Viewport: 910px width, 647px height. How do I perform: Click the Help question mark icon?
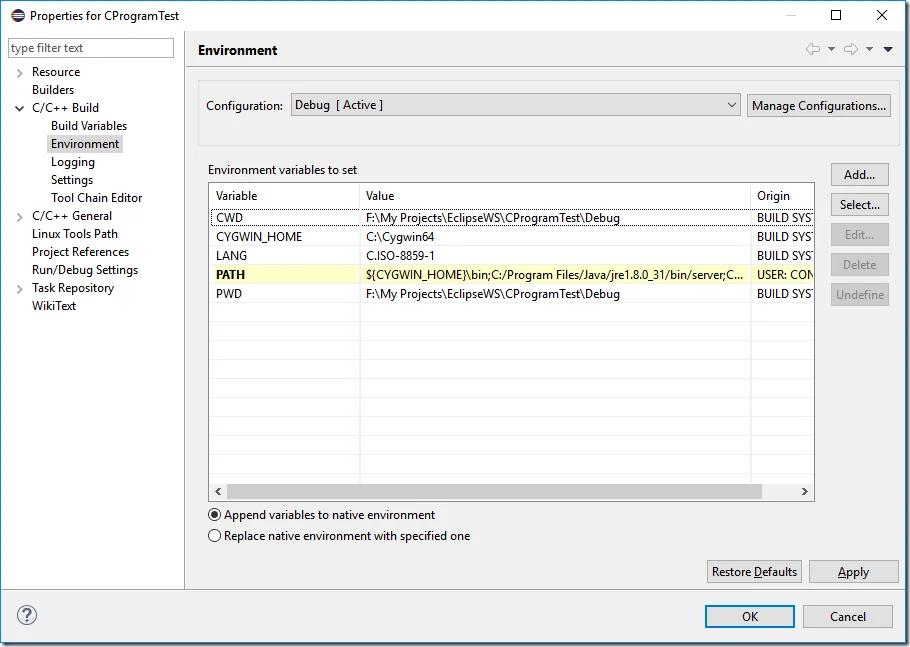[25, 616]
